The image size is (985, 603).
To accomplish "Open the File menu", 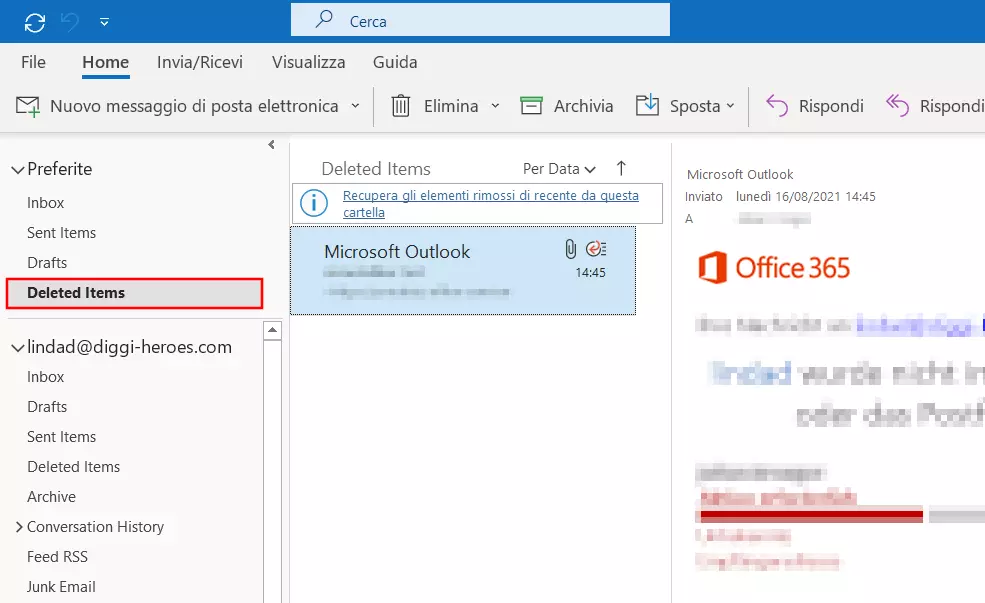I will click(x=33, y=62).
